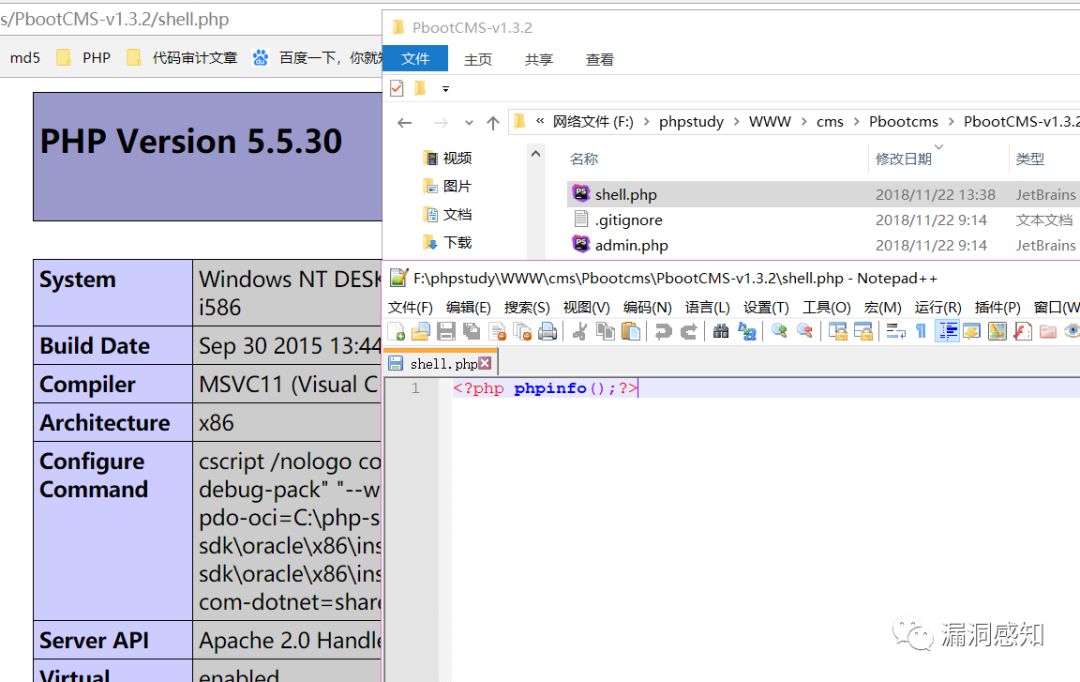Click the user-defined language icon in Notepad++
The height and width of the screenshot is (682, 1080).
point(972,332)
